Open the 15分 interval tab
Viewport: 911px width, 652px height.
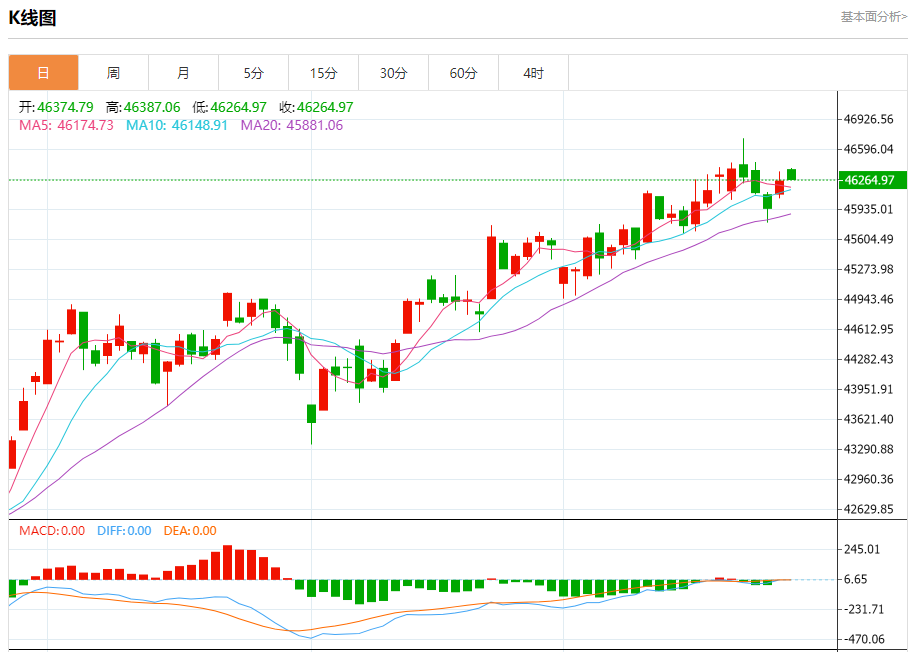pyautogui.click(x=323, y=73)
